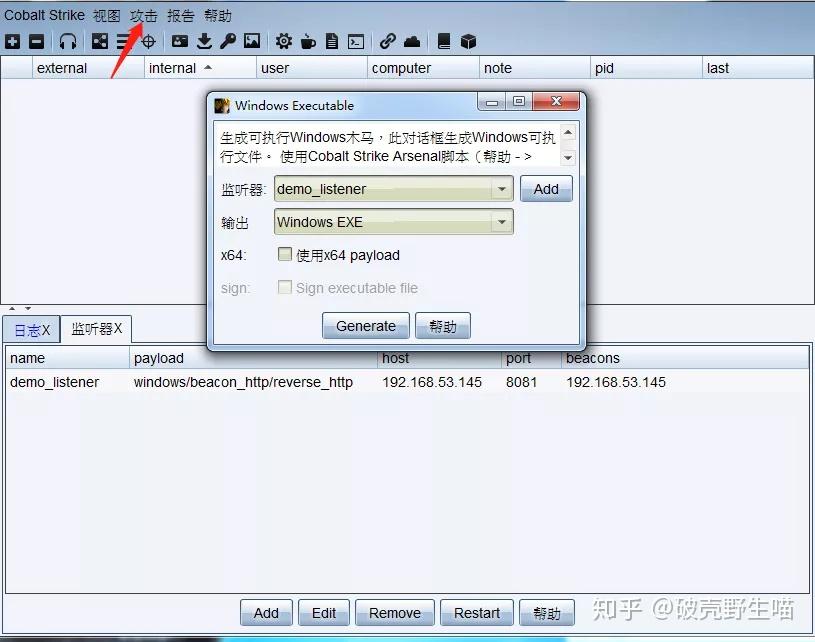Click the cube about icon in toolbar
The height and width of the screenshot is (642, 815).
pyautogui.click(x=468, y=41)
